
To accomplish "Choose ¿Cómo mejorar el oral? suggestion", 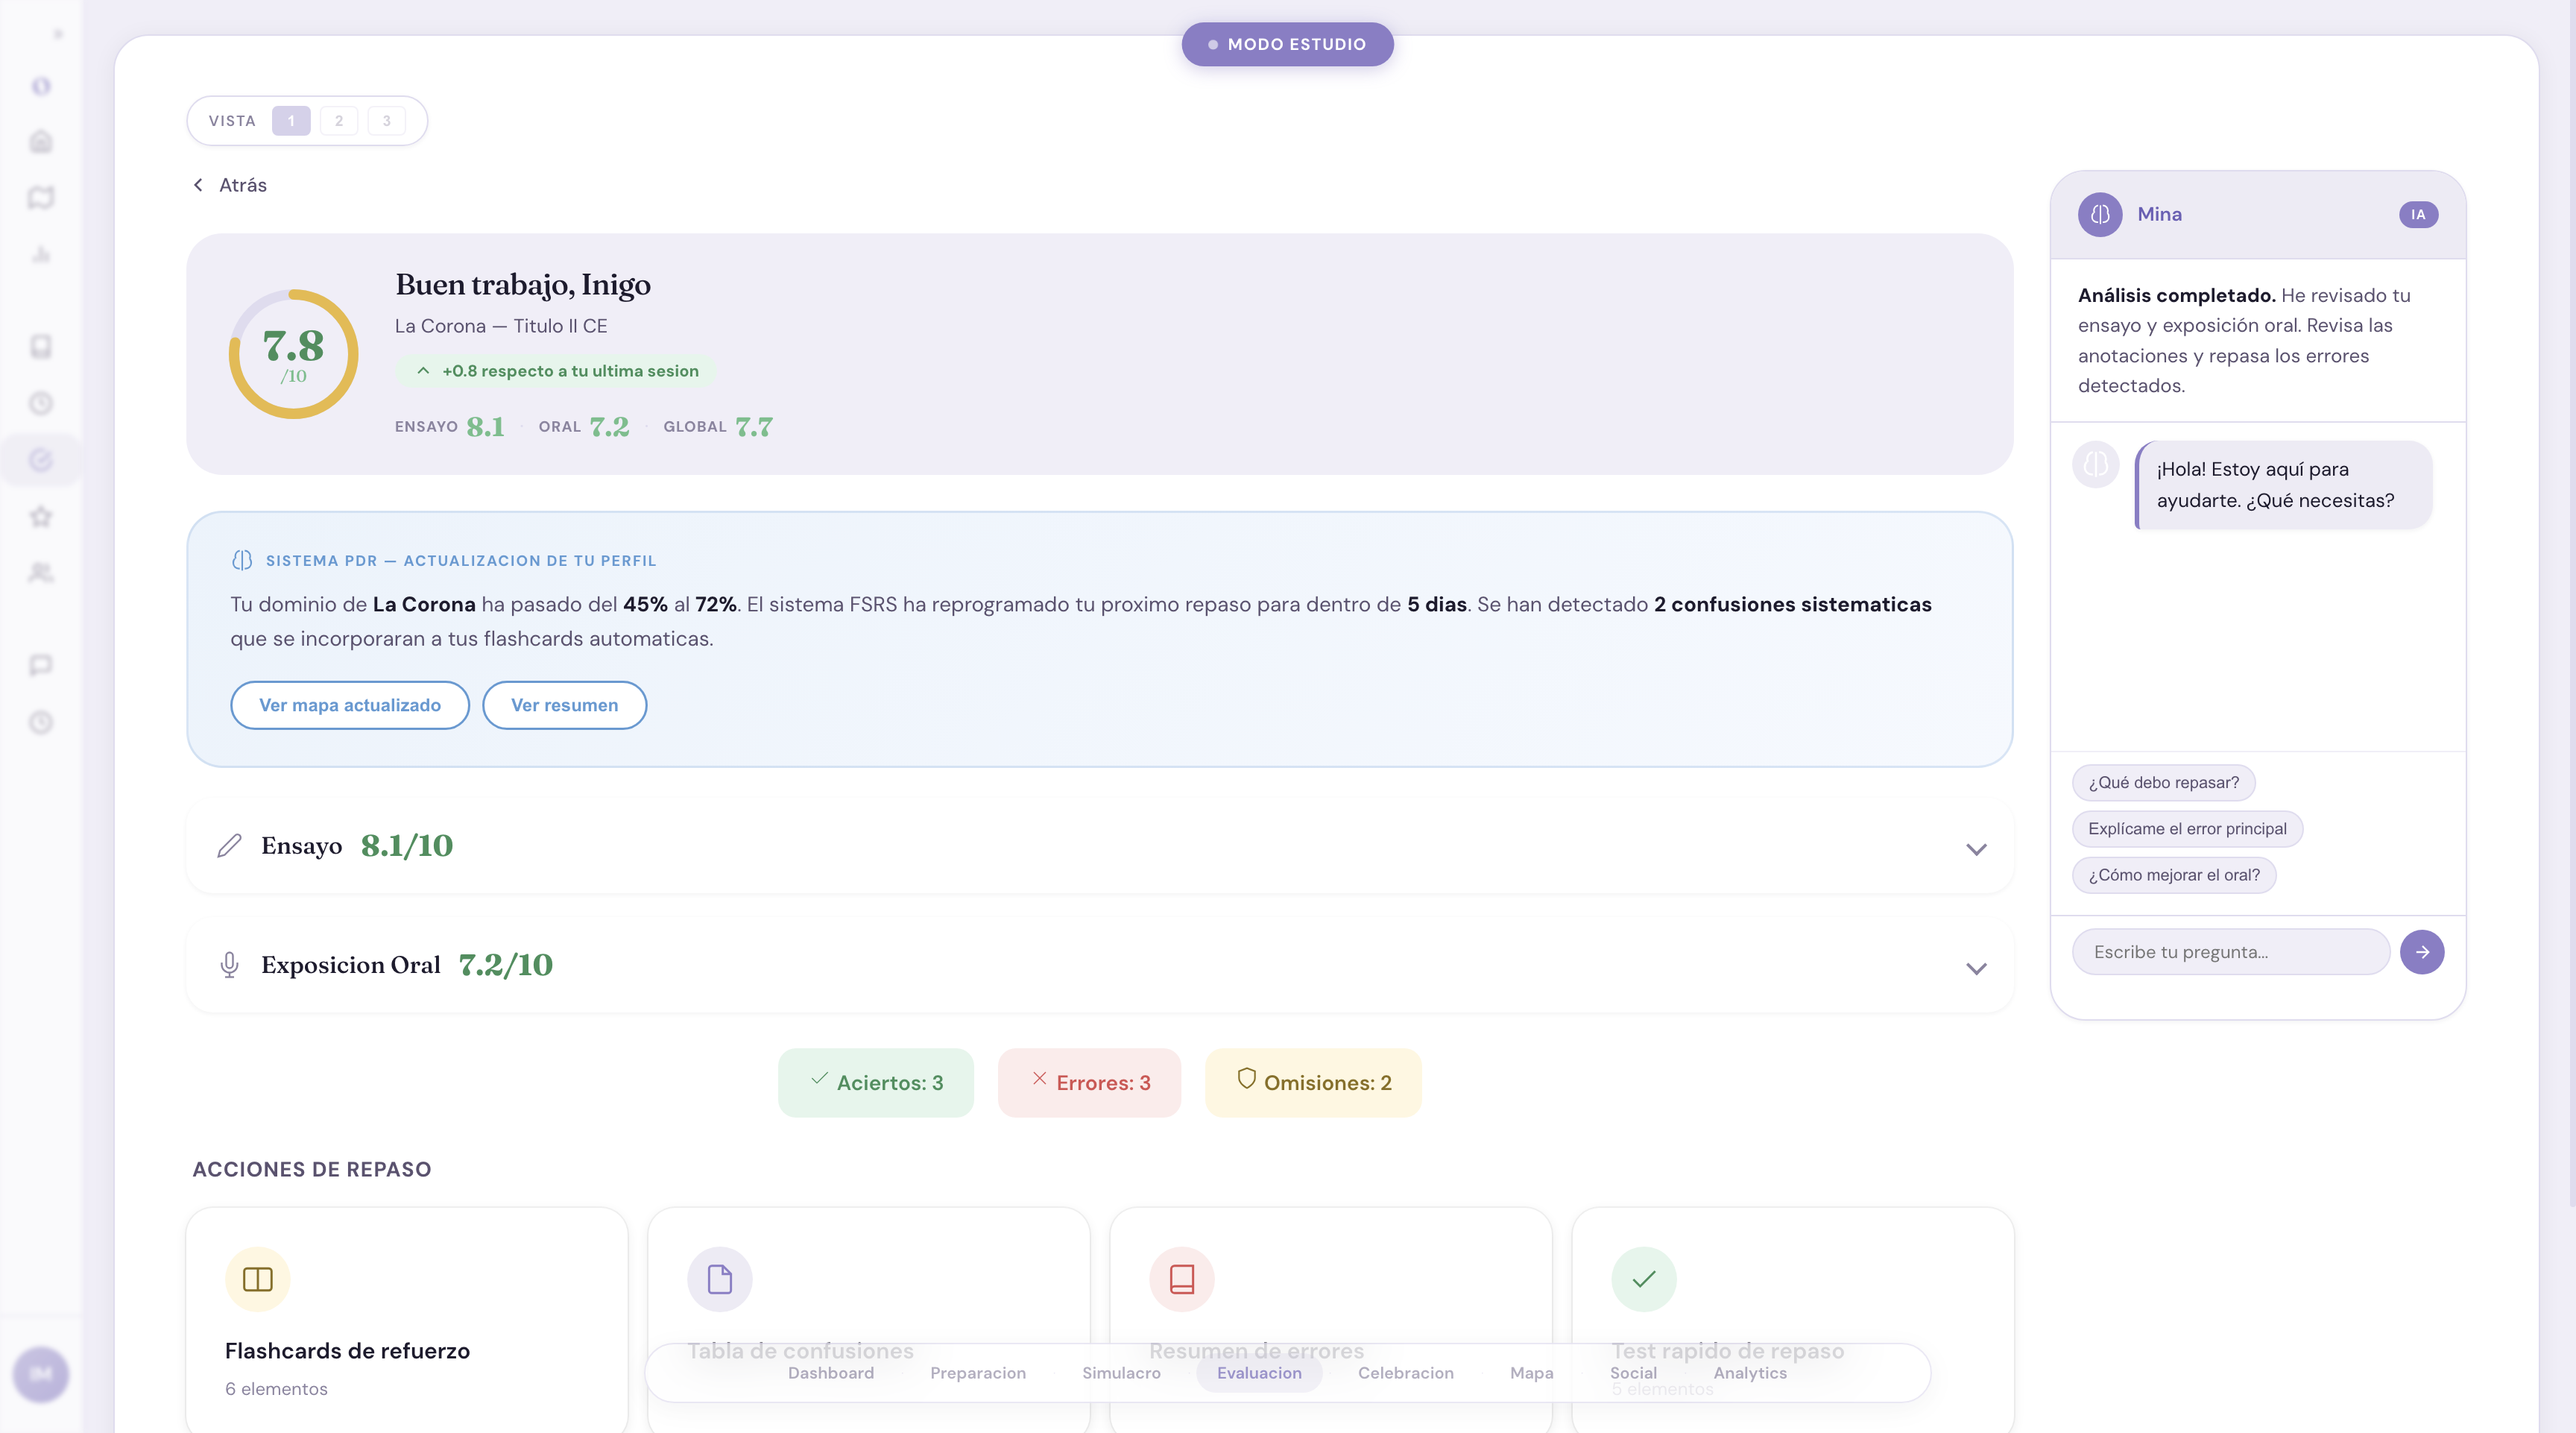I will [2174, 874].
